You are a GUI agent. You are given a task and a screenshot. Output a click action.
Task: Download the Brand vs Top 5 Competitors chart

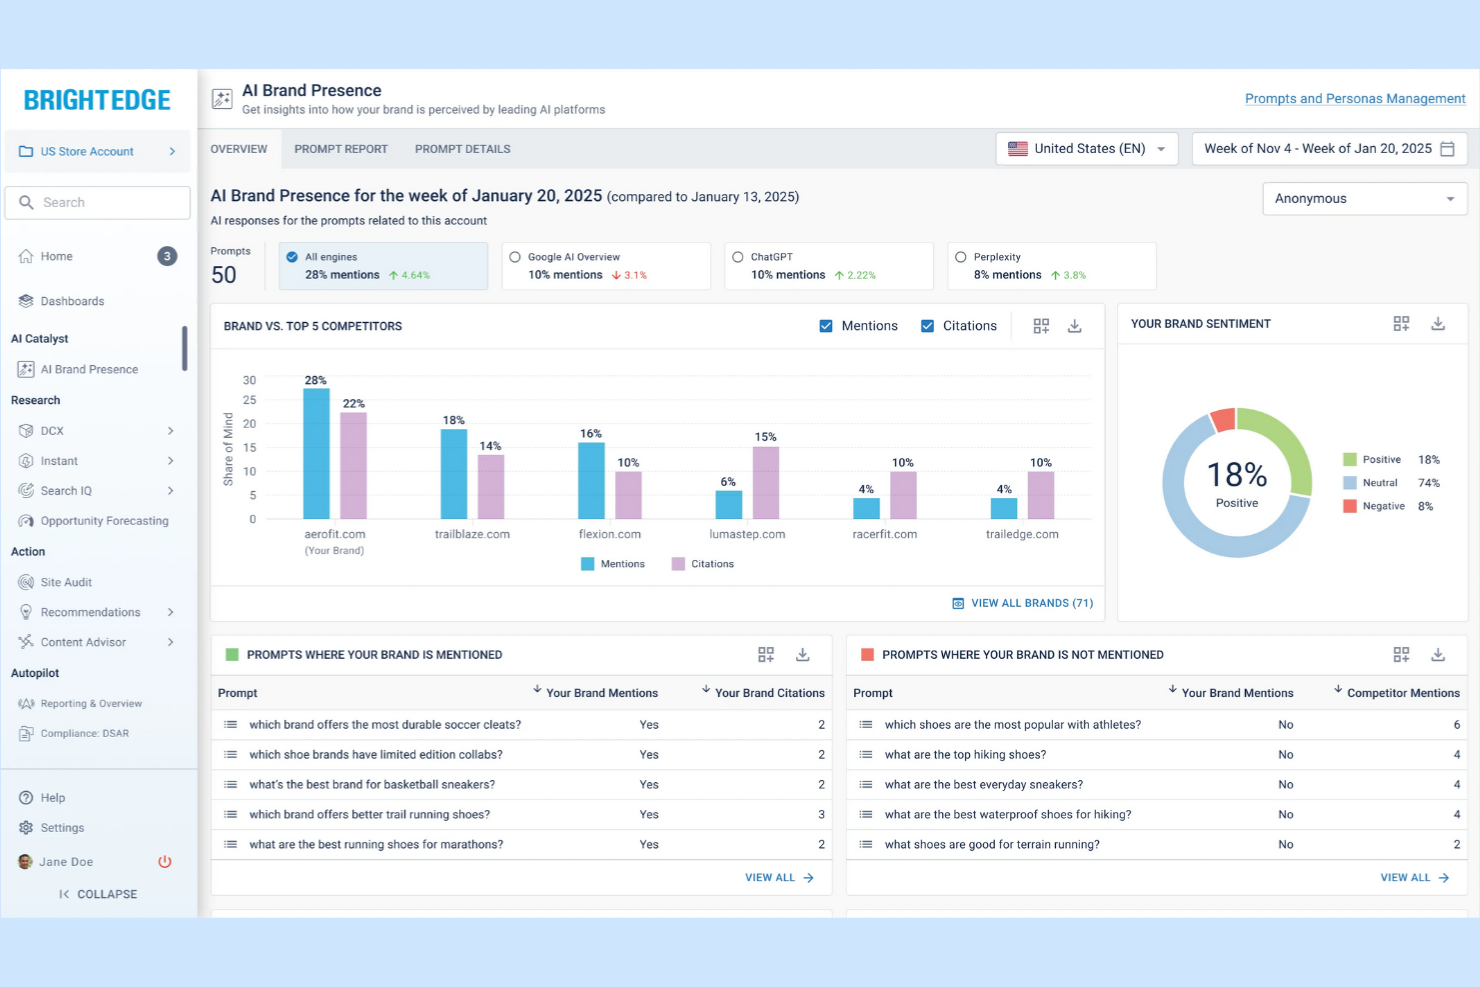(x=1074, y=325)
